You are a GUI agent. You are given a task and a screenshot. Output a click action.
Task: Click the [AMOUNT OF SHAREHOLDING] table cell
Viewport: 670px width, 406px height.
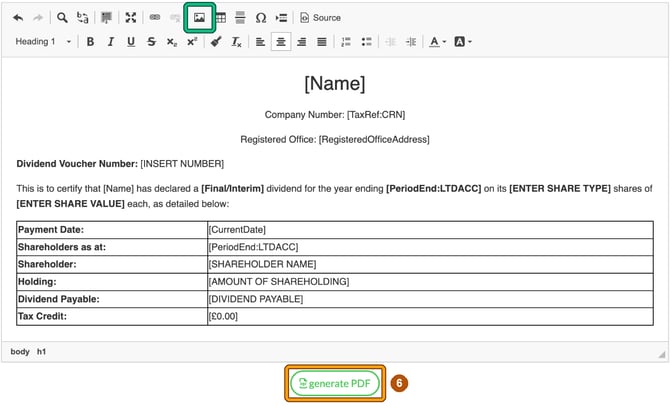click(x=430, y=282)
